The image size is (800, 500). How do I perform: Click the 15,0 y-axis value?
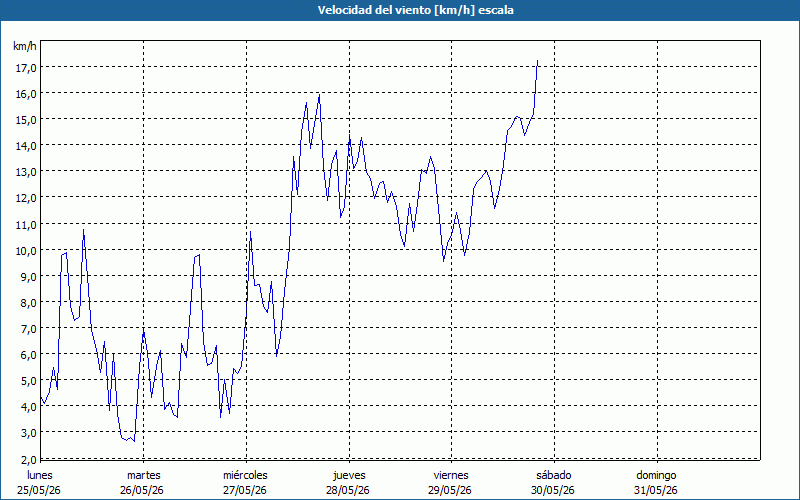26,120
